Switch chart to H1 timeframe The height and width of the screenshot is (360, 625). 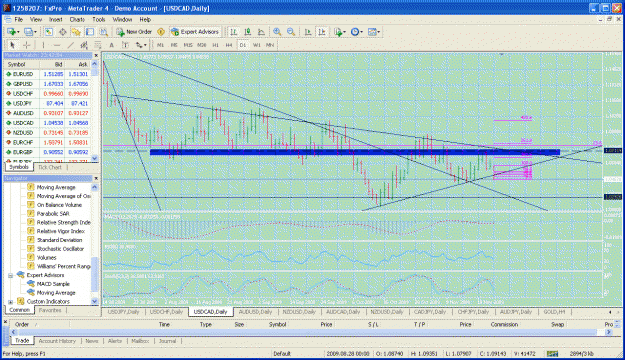click(x=216, y=45)
